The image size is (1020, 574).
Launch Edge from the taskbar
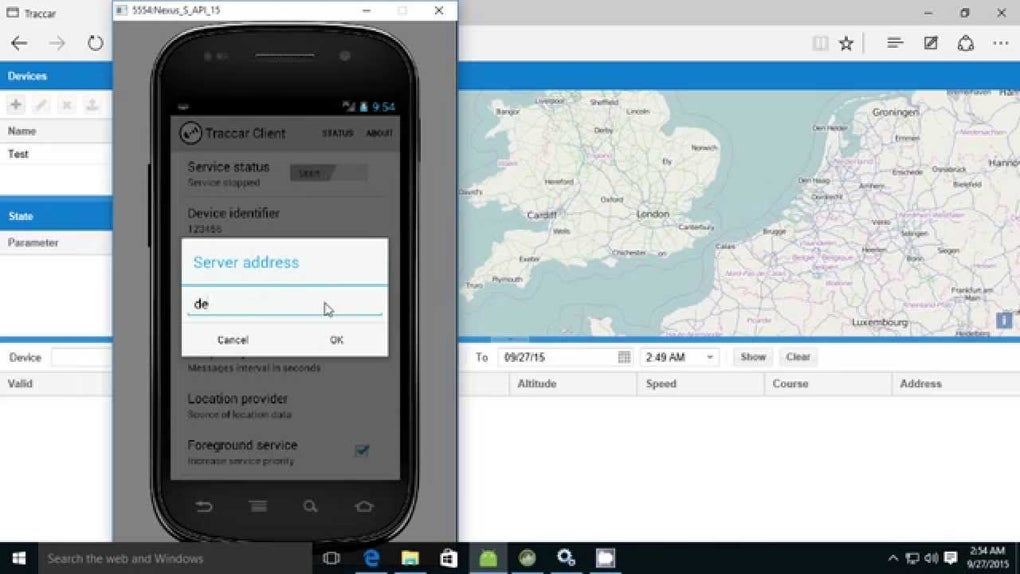coord(371,558)
